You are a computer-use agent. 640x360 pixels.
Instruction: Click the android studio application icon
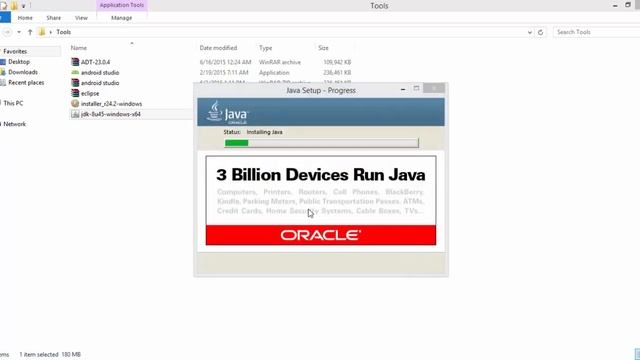[75, 72]
